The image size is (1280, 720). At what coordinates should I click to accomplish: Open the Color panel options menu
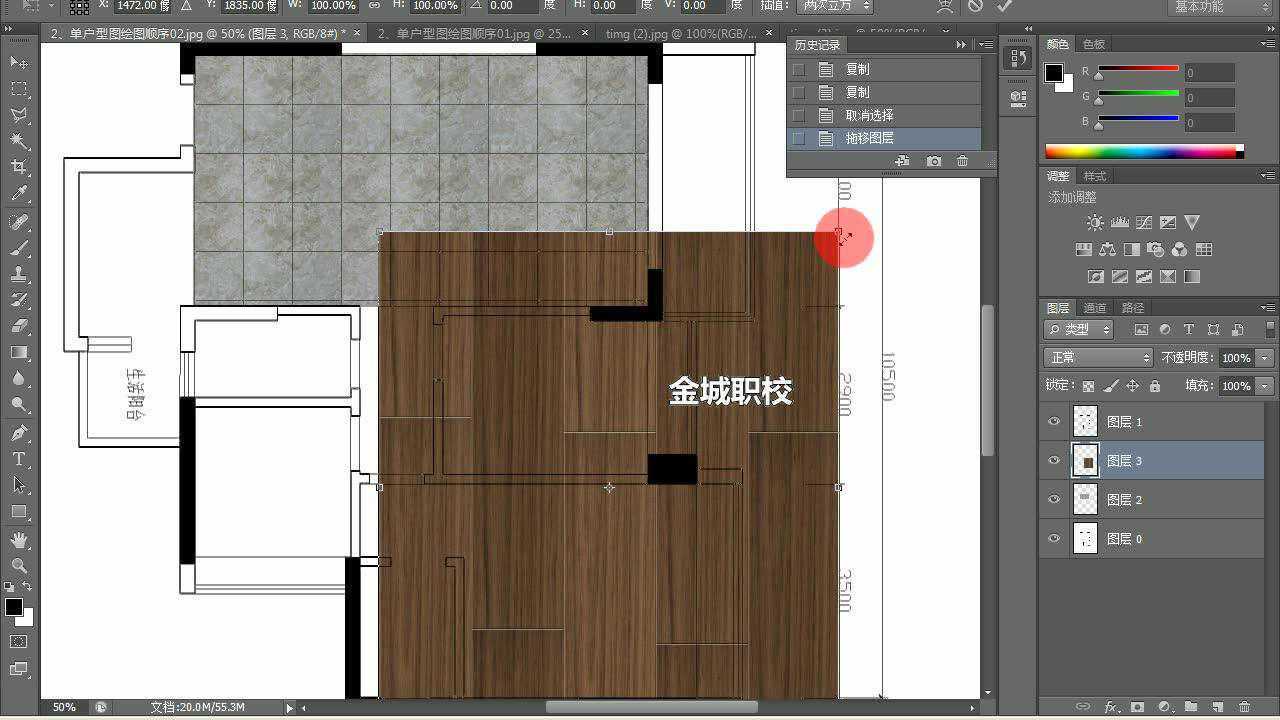(1269, 44)
